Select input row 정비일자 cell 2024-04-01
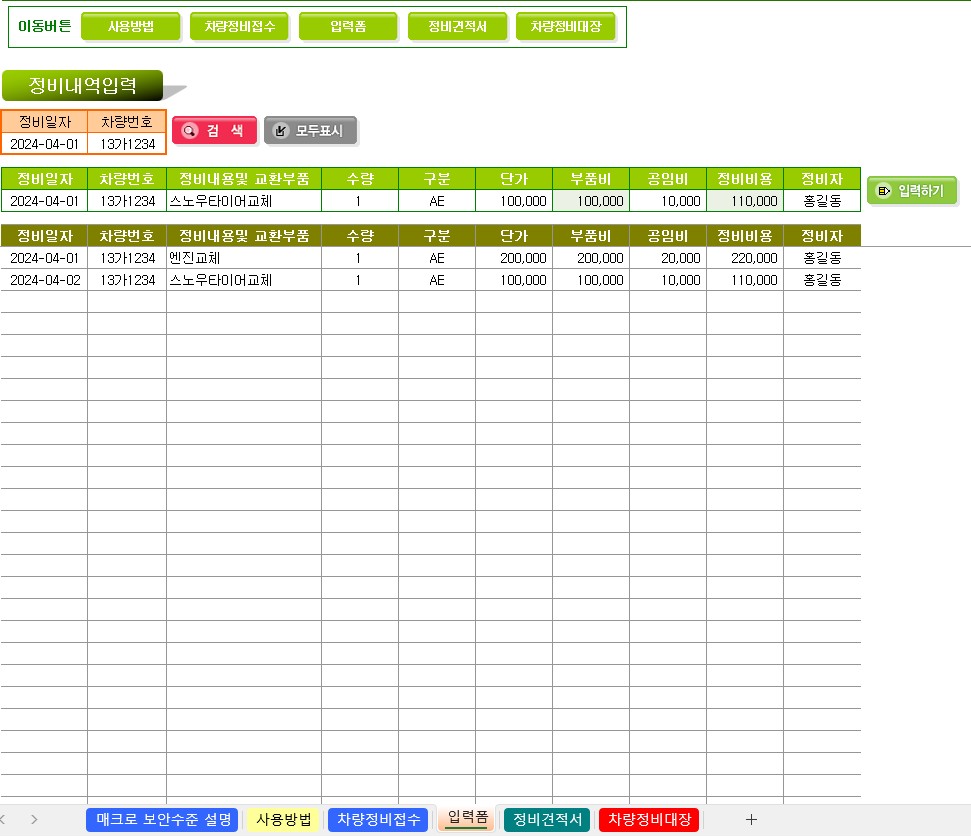Screen dimensions: 971x837 click(x=45, y=201)
